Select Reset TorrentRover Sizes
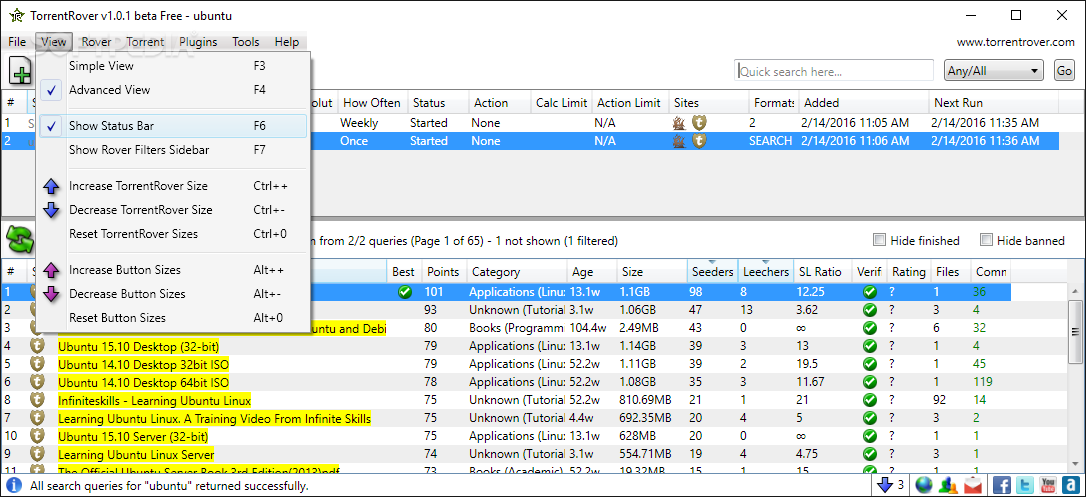Viewport: 1086px width, 497px height. tap(172, 233)
